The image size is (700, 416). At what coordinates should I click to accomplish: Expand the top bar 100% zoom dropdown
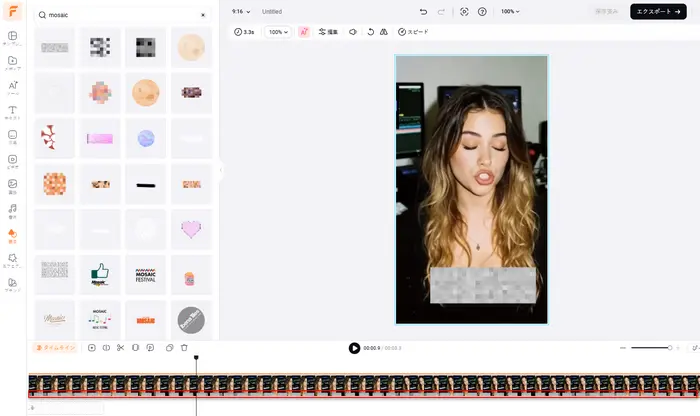click(511, 11)
